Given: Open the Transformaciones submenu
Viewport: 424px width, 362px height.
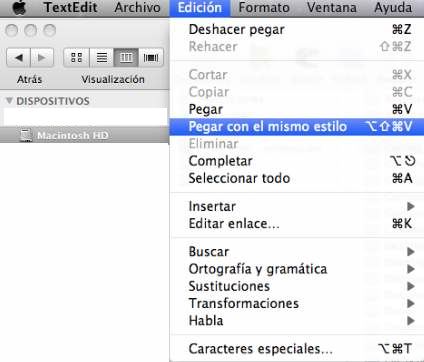Looking at the screenshot, I should pyautogui.click(x=297, y=304).
